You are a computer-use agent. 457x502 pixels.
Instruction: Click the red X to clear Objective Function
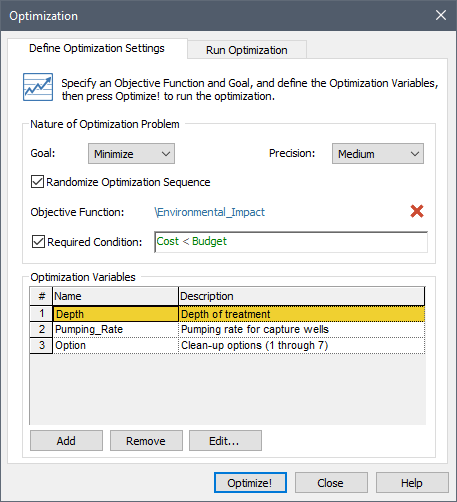pos(417,211)
